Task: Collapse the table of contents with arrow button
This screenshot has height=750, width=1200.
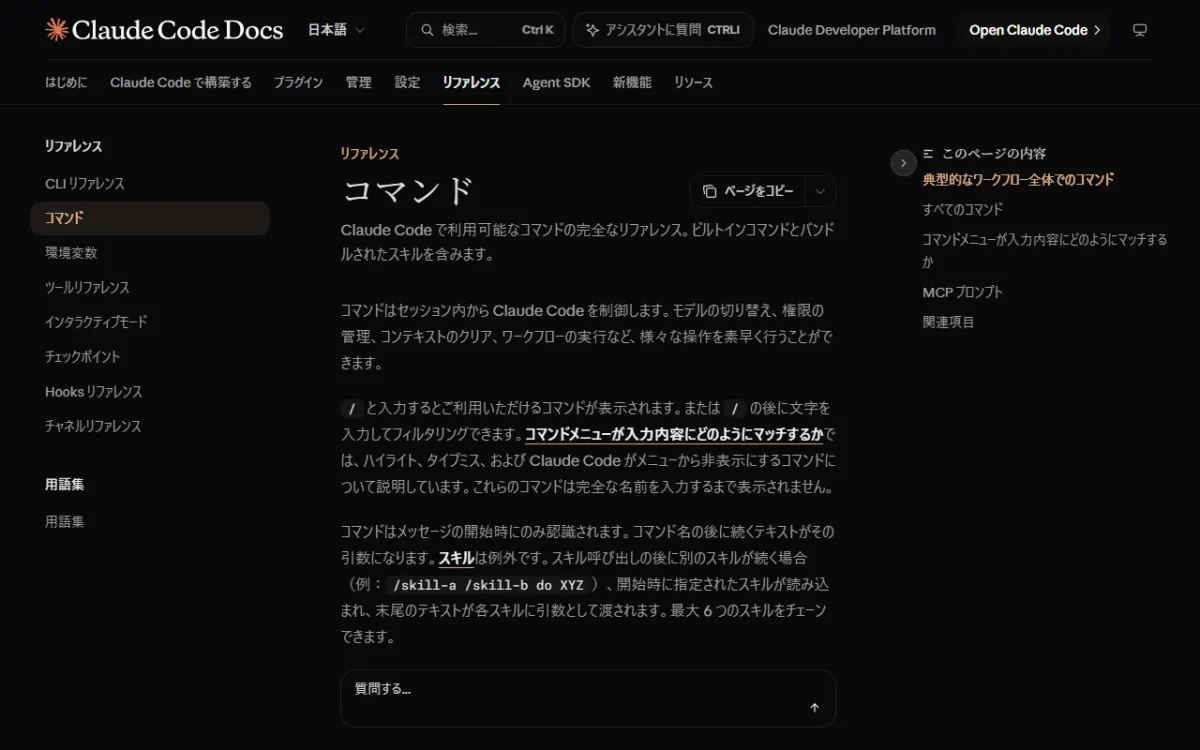Action: [x=903, y=163]
